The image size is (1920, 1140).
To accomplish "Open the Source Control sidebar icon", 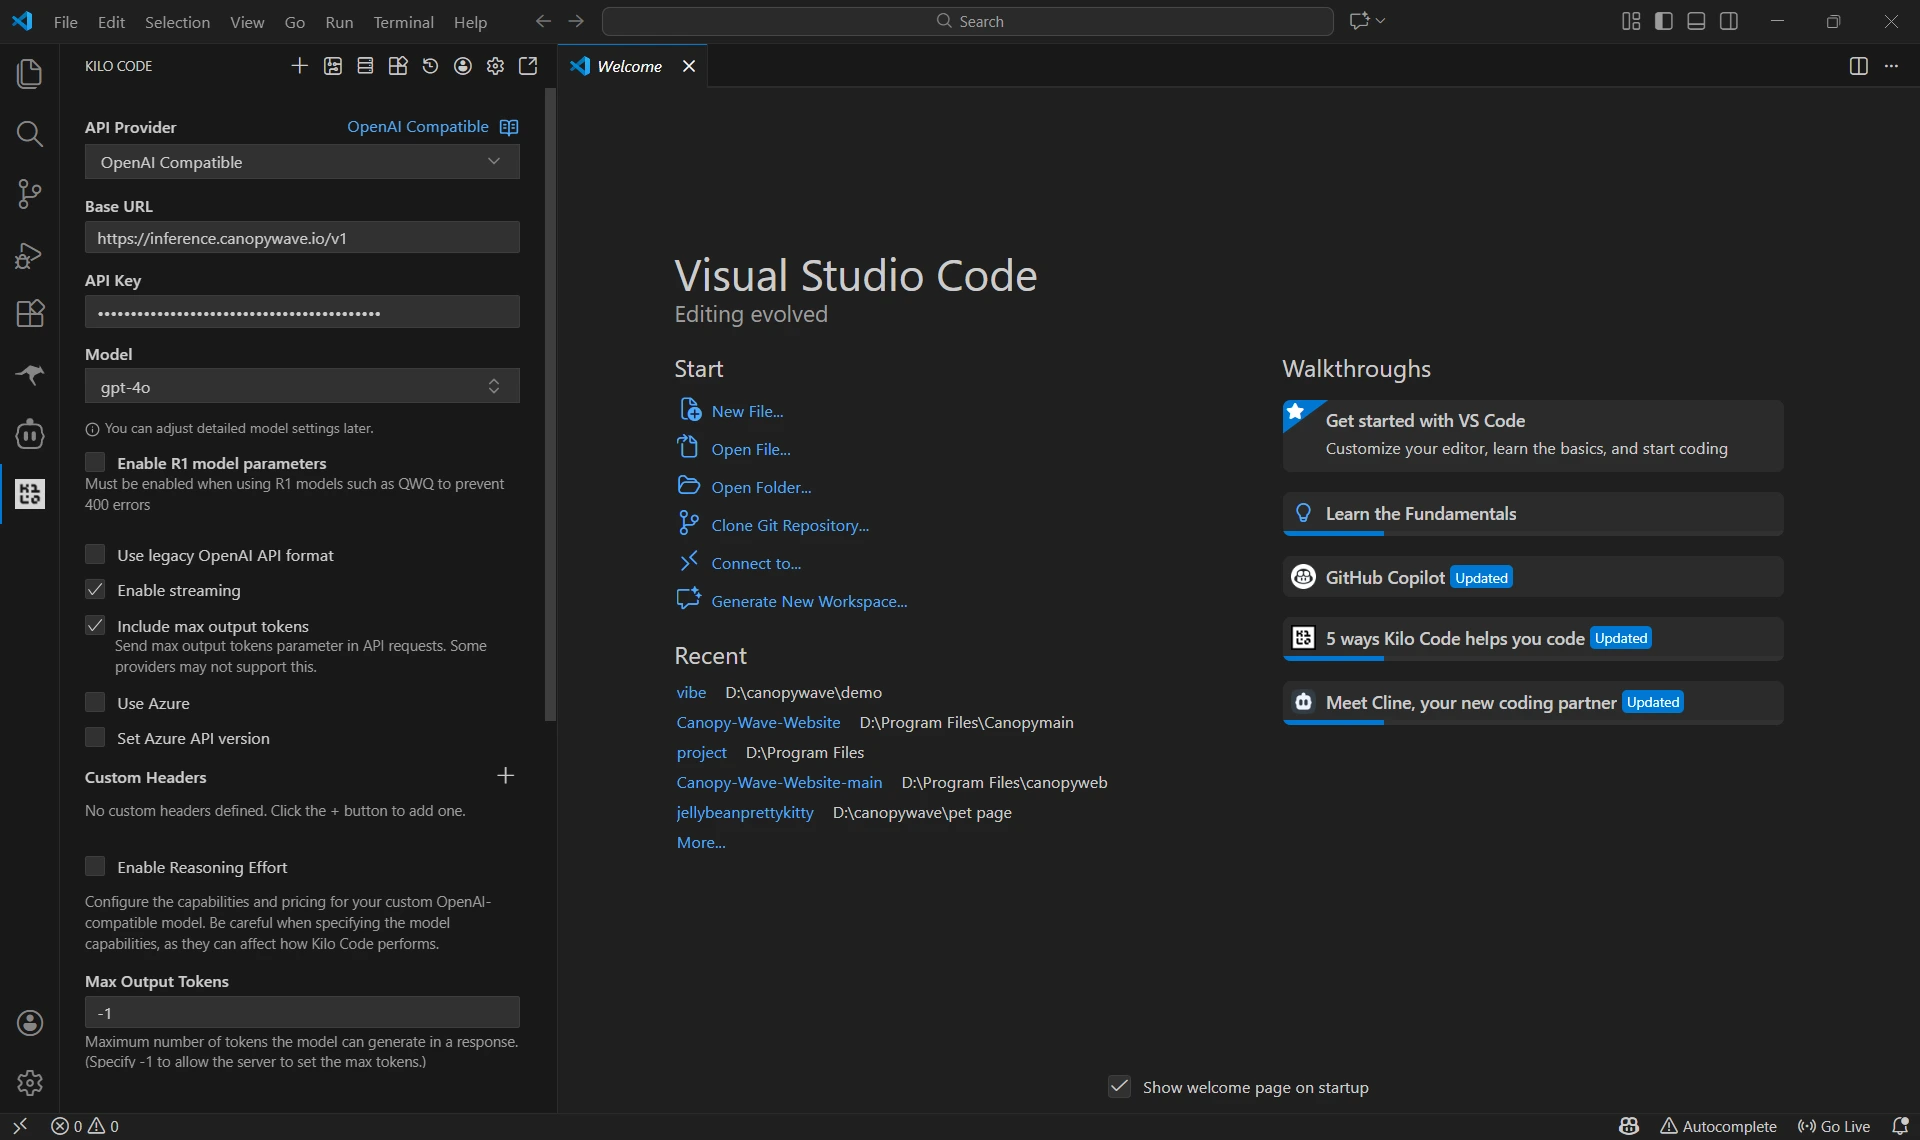I will pyautogui.click(x=29, y=194).
